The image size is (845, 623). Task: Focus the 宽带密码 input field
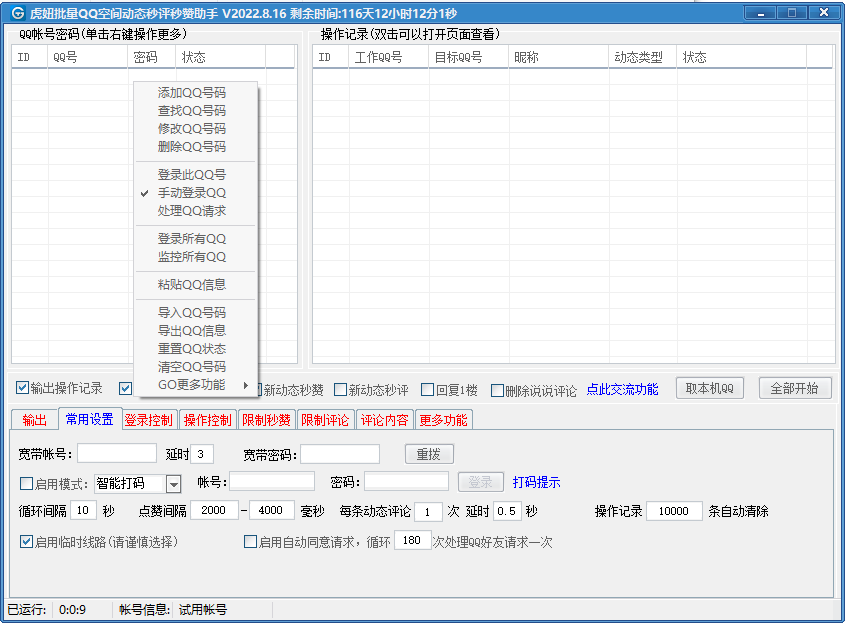340,454
